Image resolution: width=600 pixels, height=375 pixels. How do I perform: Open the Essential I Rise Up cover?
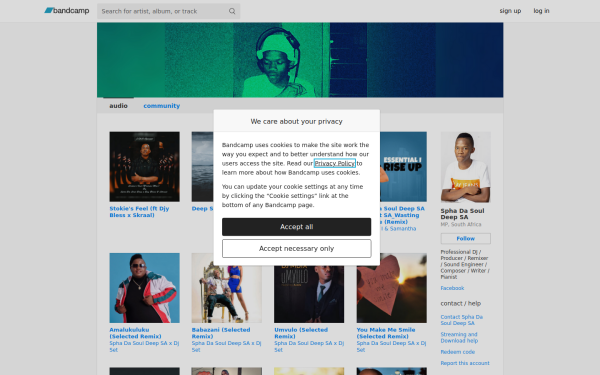click(403, 166)
